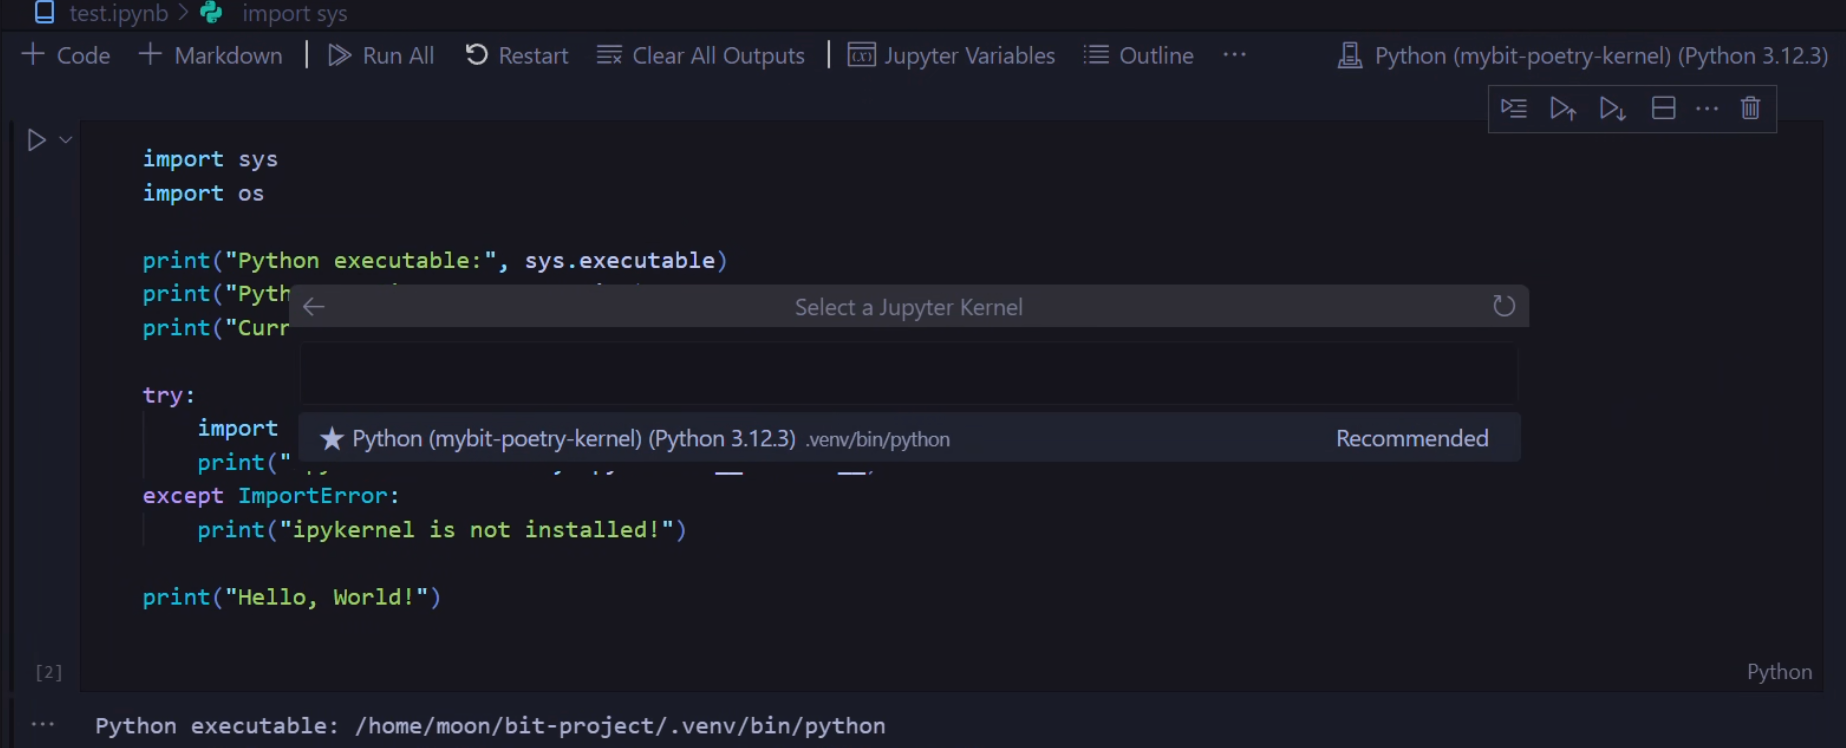This screenshot has width=1846, height=748.
Task: Restart the Jupyter kernel
Action: tap(516, 55)
